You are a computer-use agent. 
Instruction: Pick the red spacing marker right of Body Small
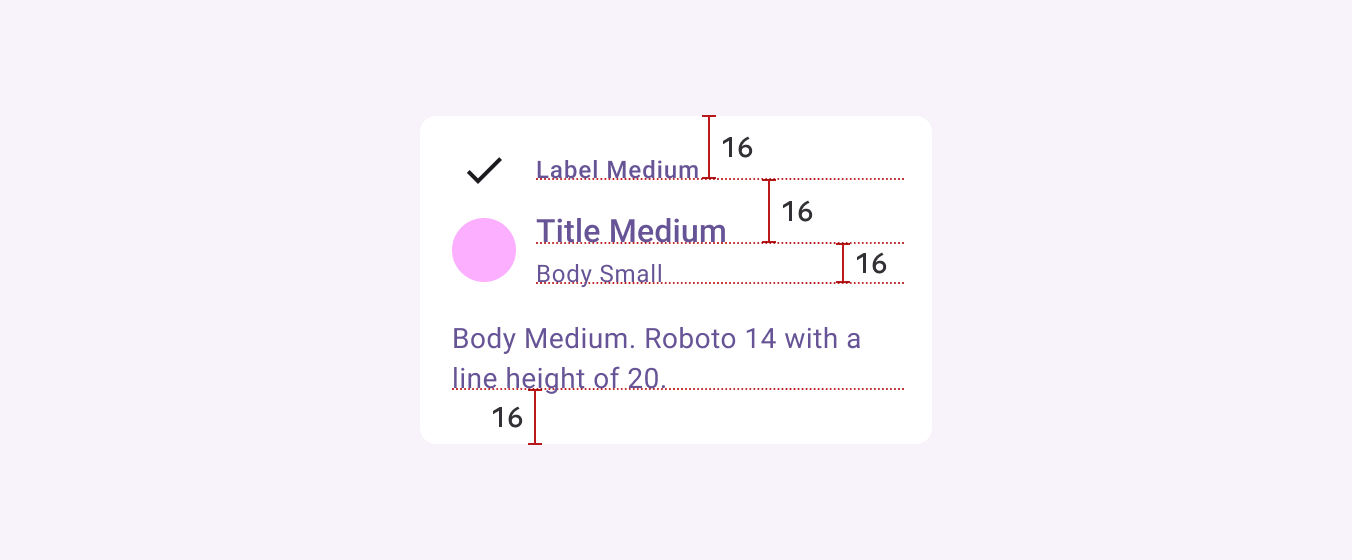pos(843,263)
